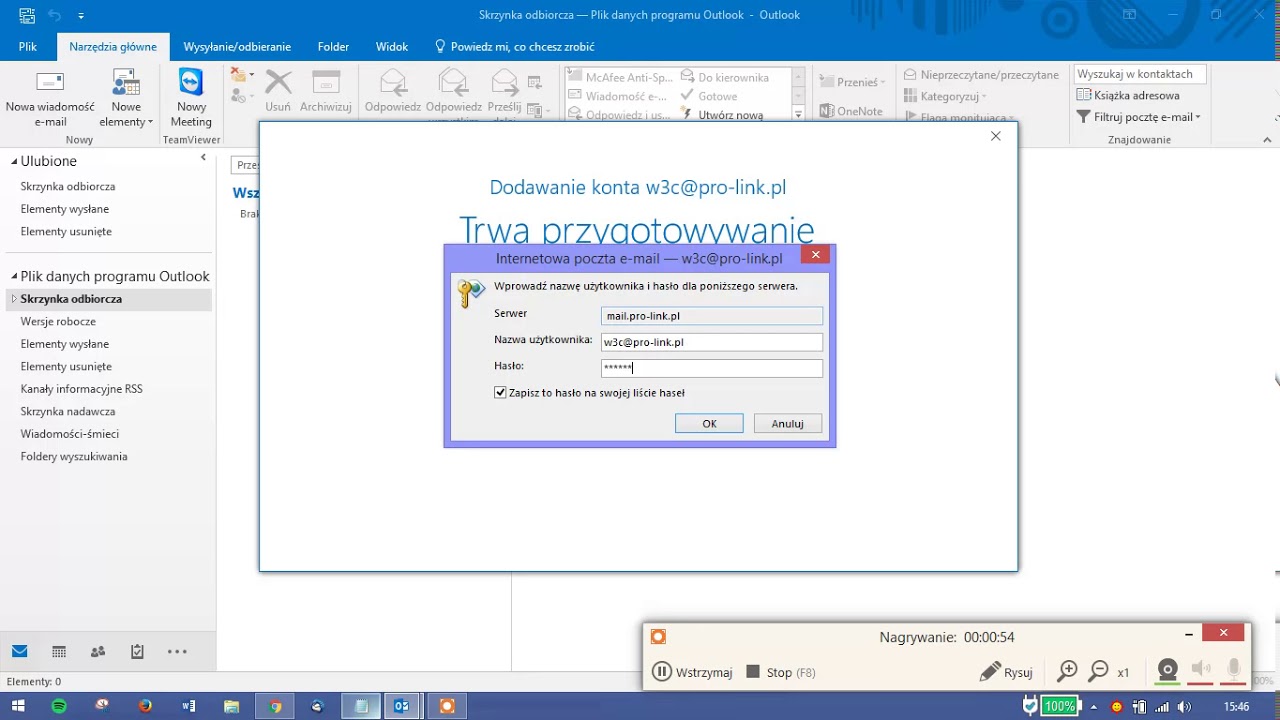The width and height of the screenshot is (1280, 720).
Task: Click Powiedz mi, co chcesz zrobić box
Action: 514,47
